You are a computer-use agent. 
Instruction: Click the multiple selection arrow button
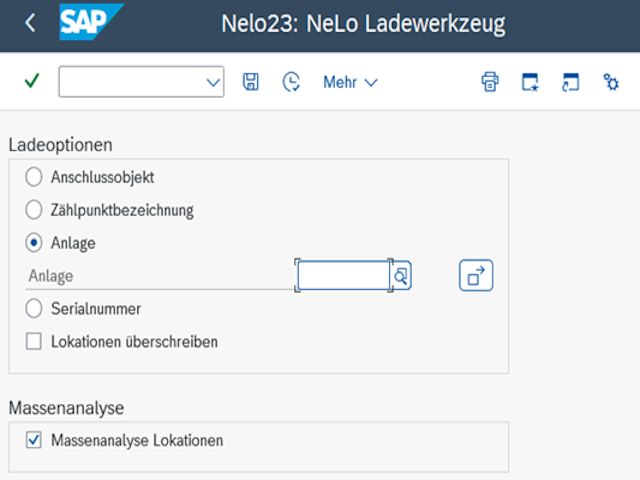point(476,276)
